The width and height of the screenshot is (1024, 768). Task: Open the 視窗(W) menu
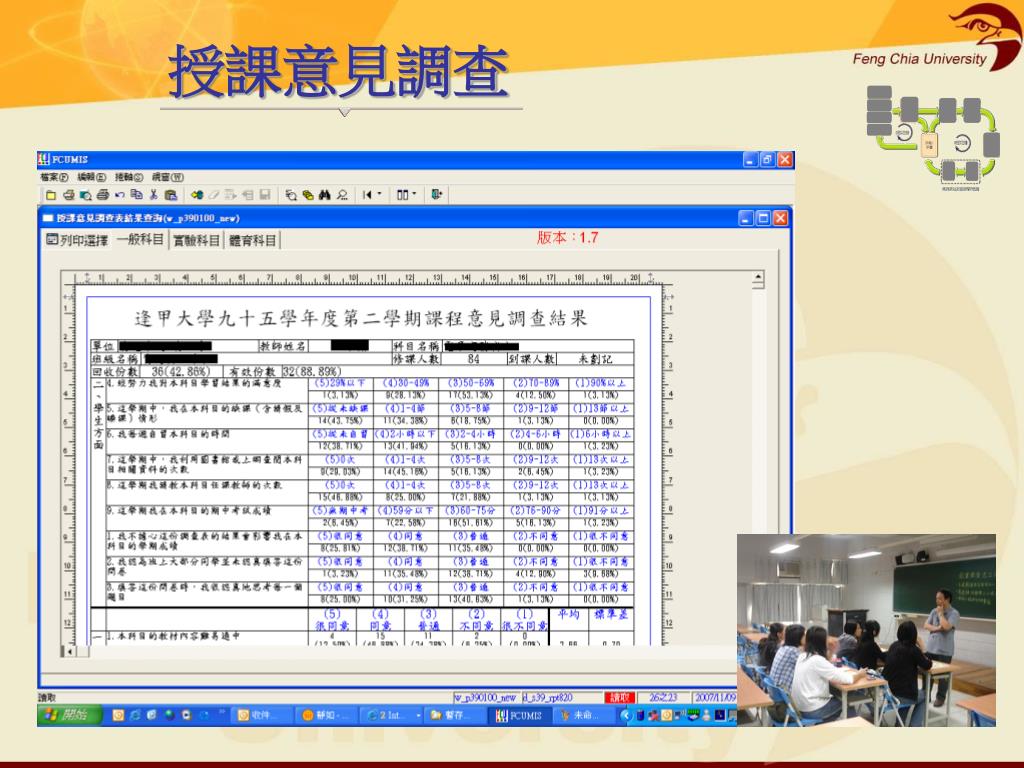(168, 177)
